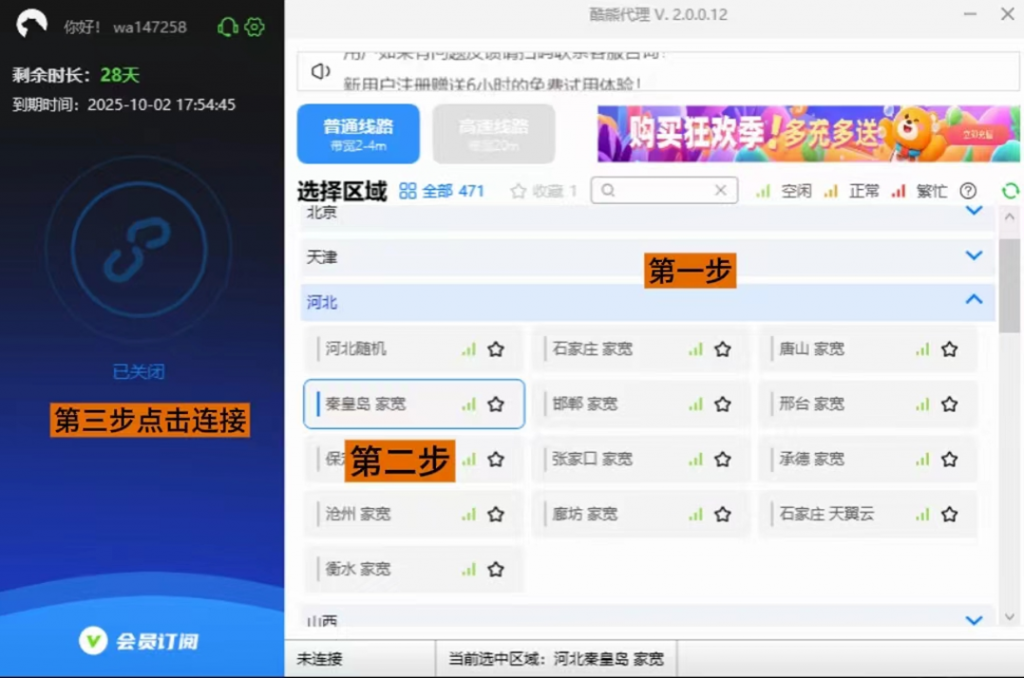Screen dimensions: 1024x678
Task: Click the customer service headset icon
Action: click(x=227, y=27)
